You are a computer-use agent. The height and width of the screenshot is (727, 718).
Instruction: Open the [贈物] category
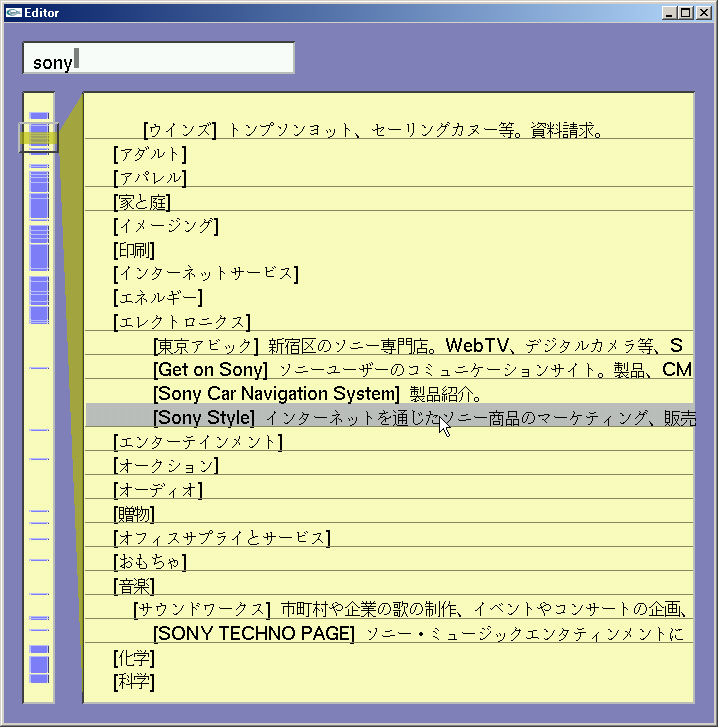[x=134, y=514]
